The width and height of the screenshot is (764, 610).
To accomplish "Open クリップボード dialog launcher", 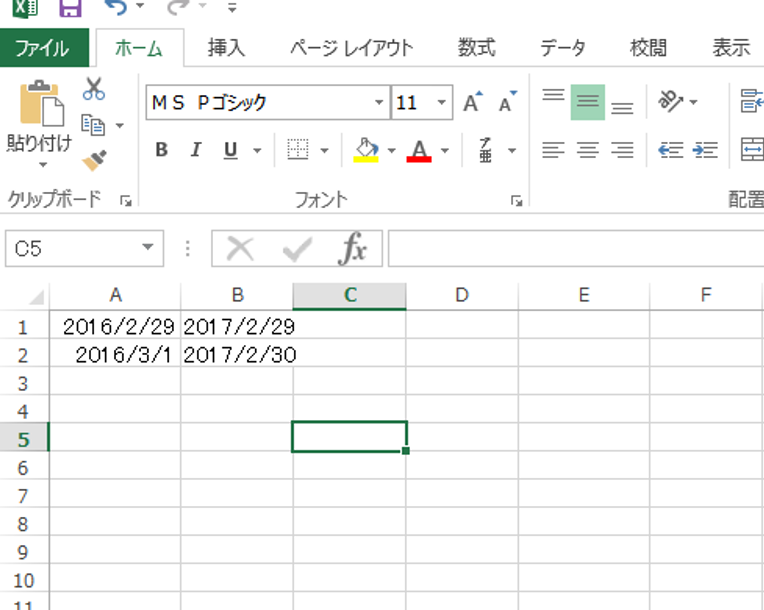I will click(126, 200).
